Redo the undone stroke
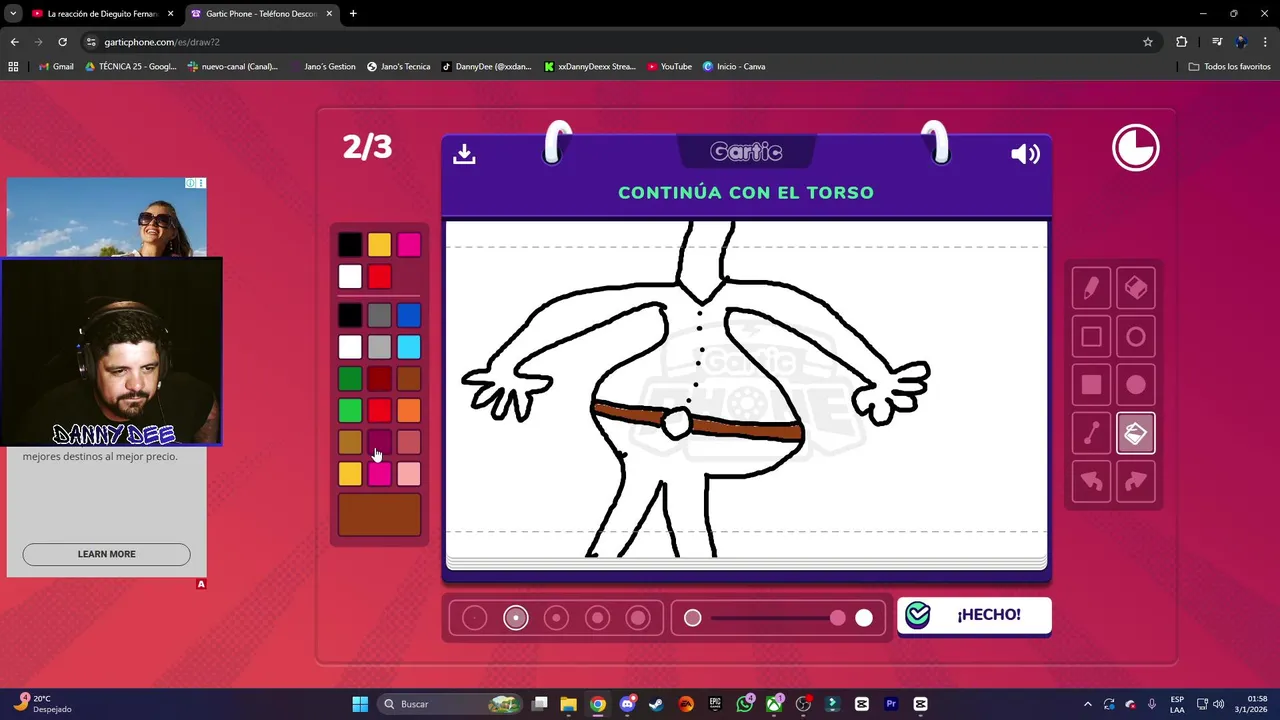This screenshot has height=720, width=1280. (x=1136, y=482)
